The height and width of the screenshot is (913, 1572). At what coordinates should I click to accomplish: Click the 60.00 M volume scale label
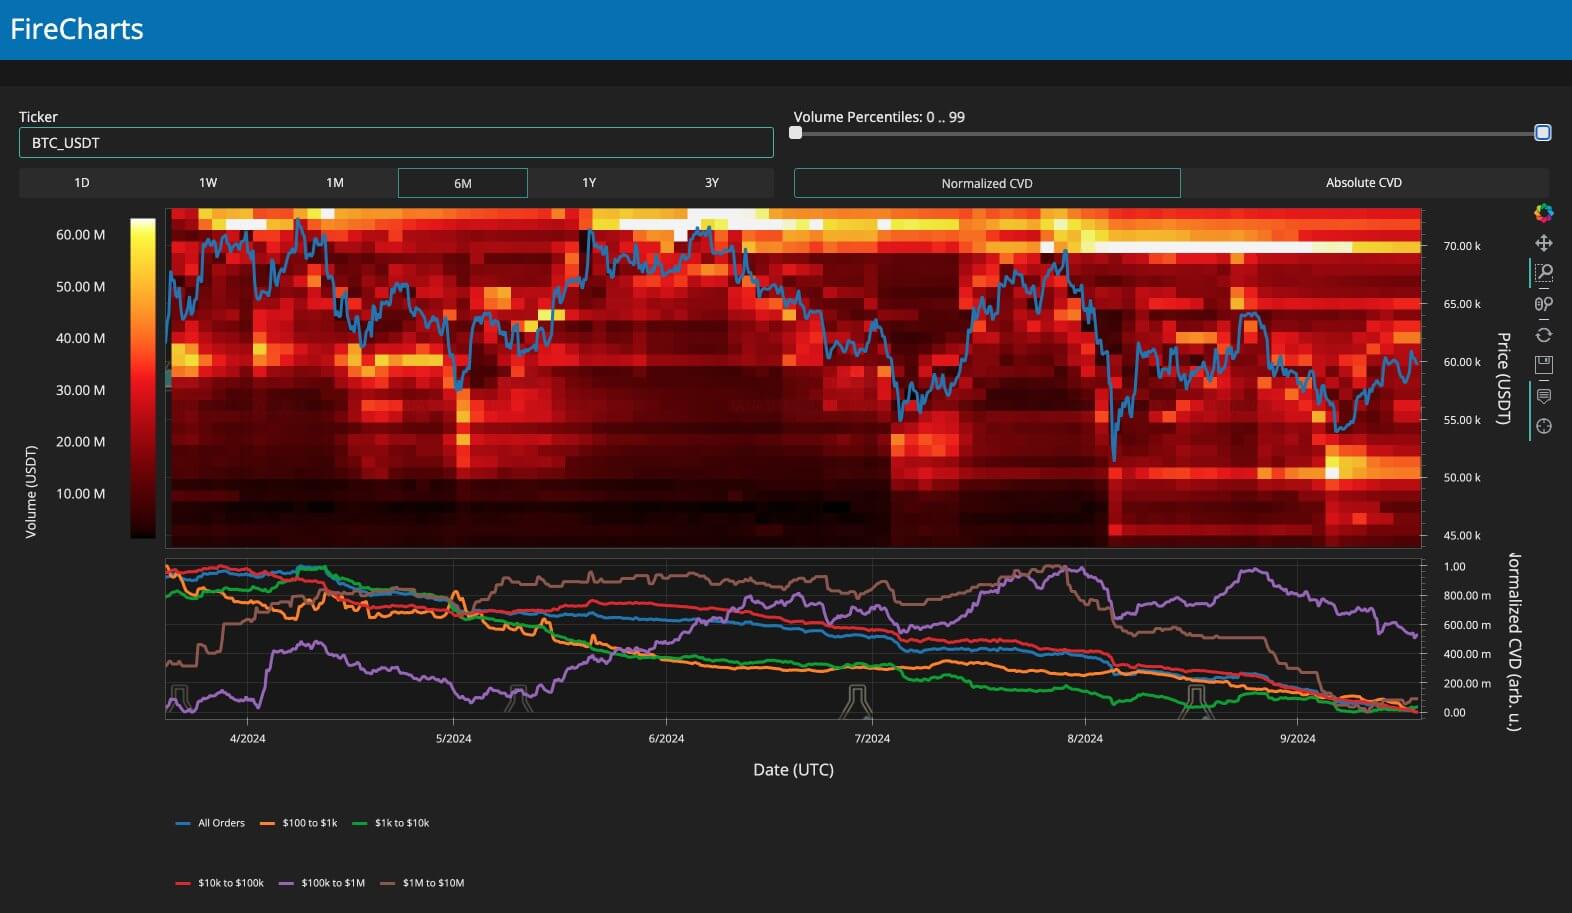[80, 235]
